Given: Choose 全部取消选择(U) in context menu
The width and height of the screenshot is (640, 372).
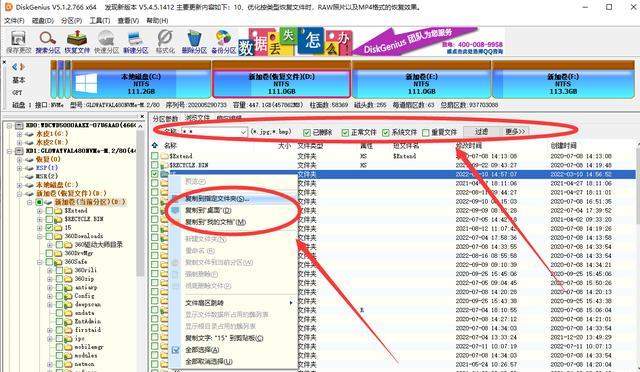Looking at the screenshot, I should click(233, 362).
